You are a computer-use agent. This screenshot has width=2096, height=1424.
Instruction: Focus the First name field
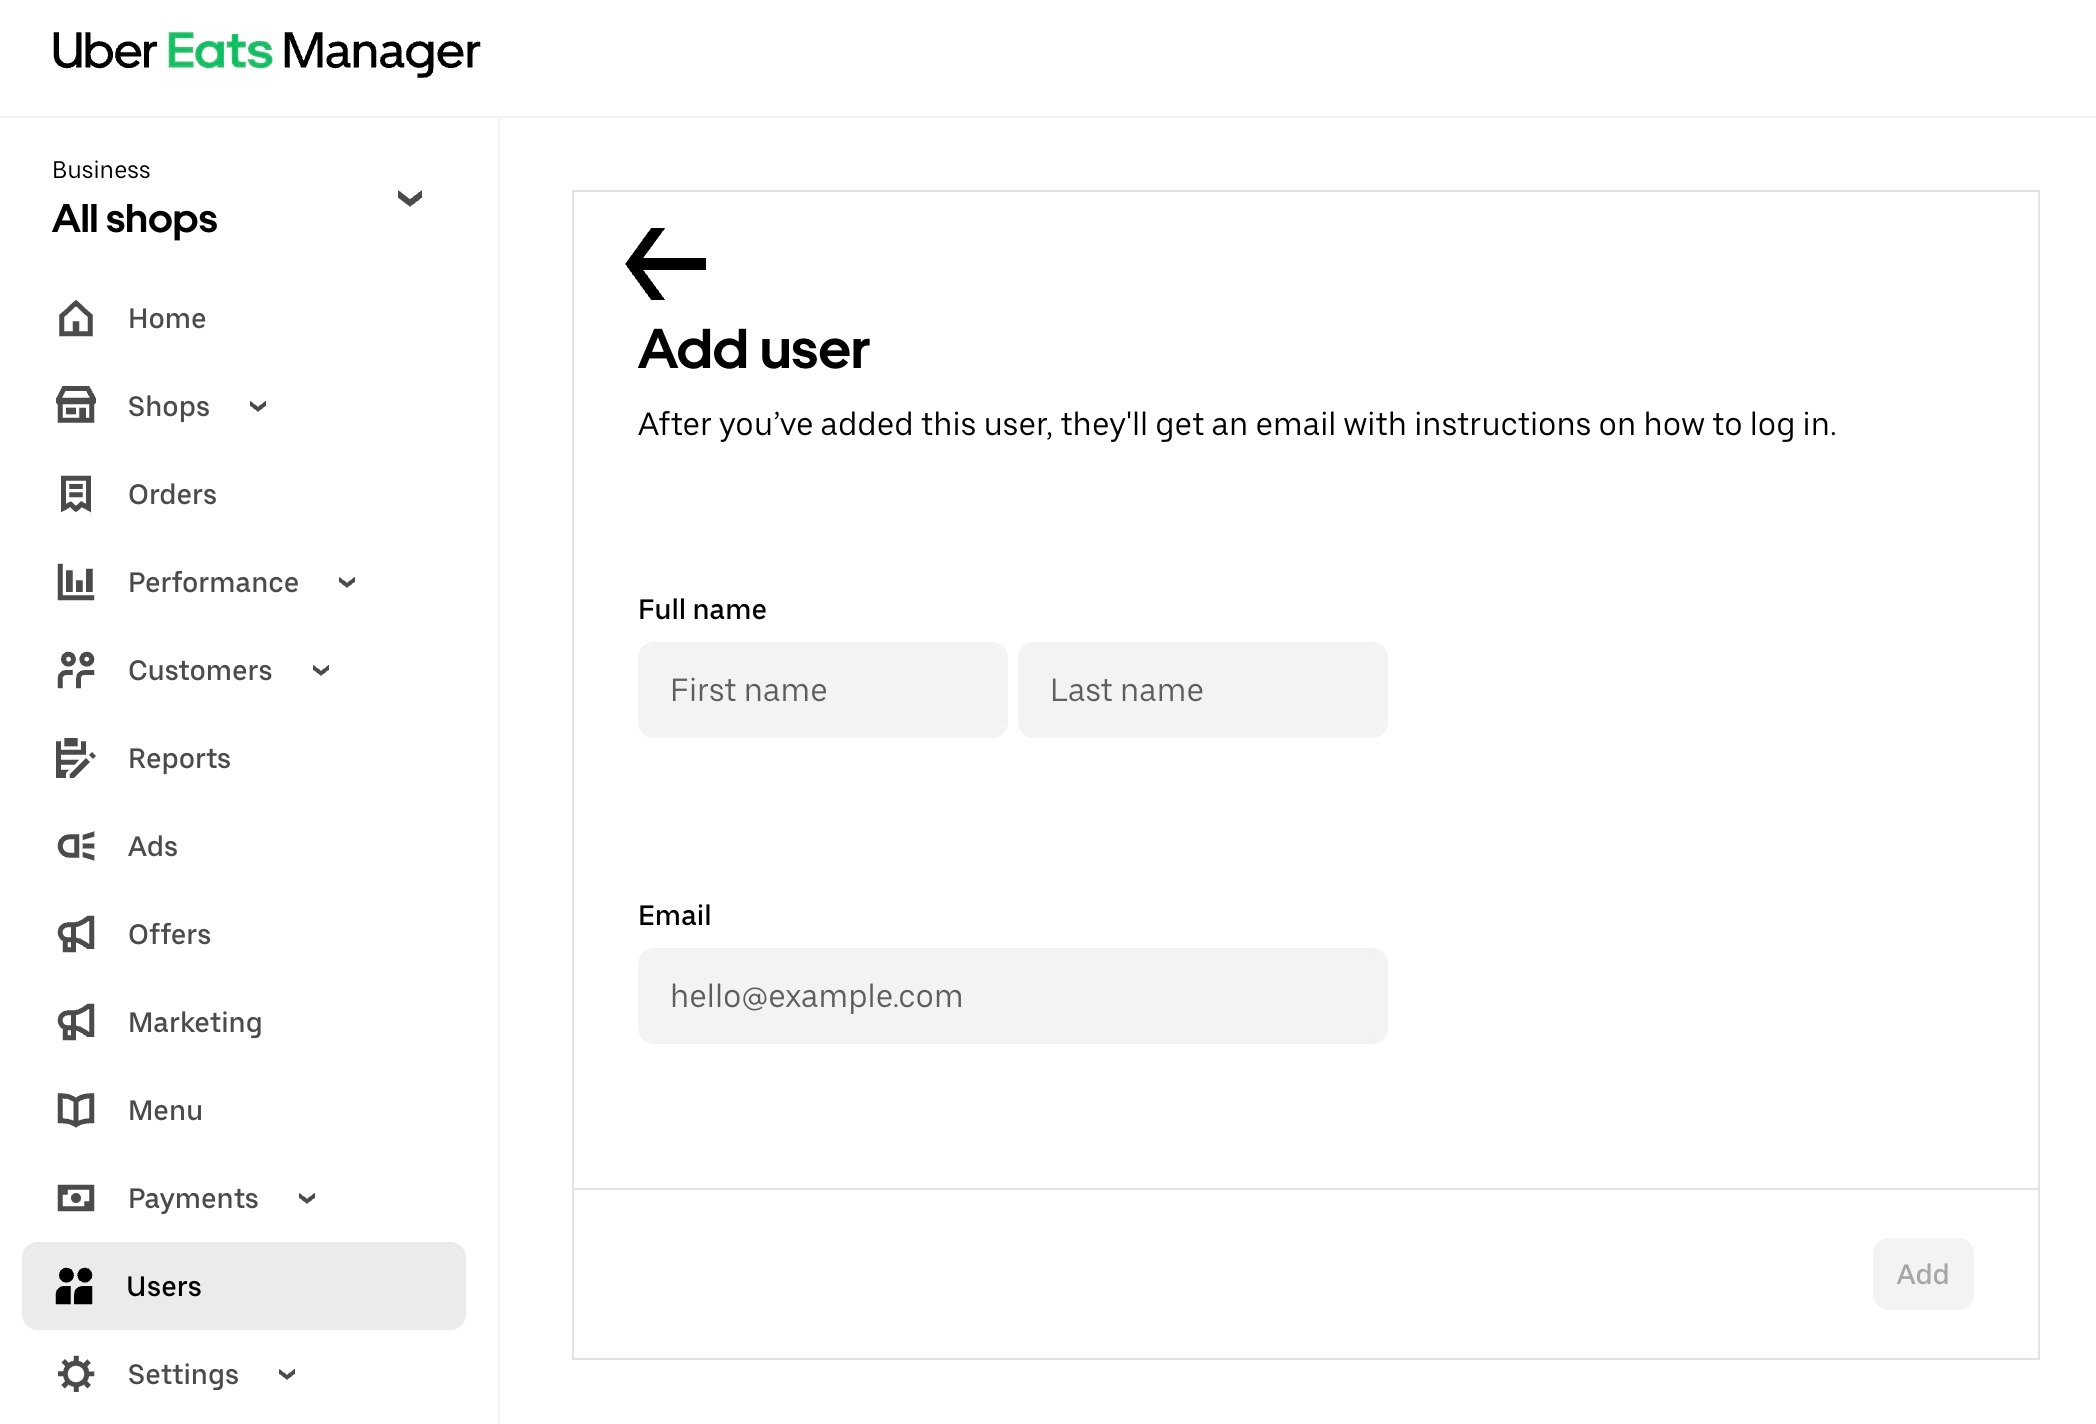pyautogui.click(x=822, y=690)
